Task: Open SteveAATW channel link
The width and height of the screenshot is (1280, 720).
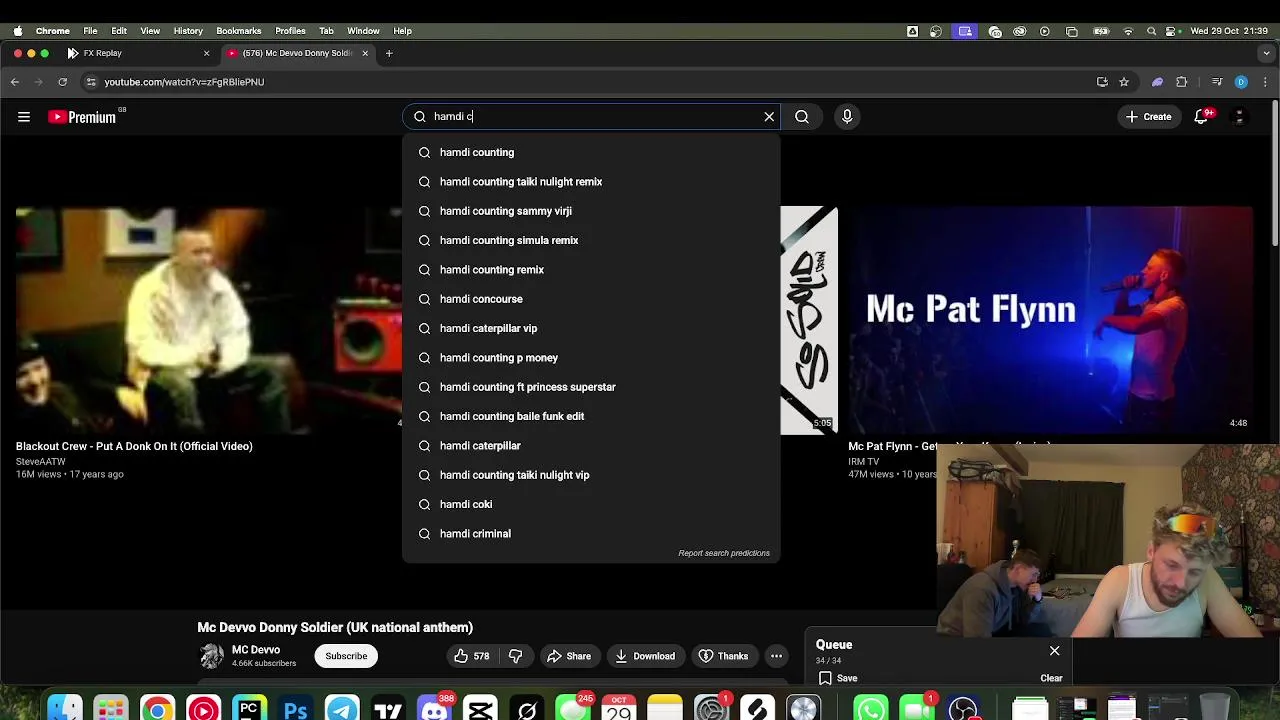Action: [41, 462]
